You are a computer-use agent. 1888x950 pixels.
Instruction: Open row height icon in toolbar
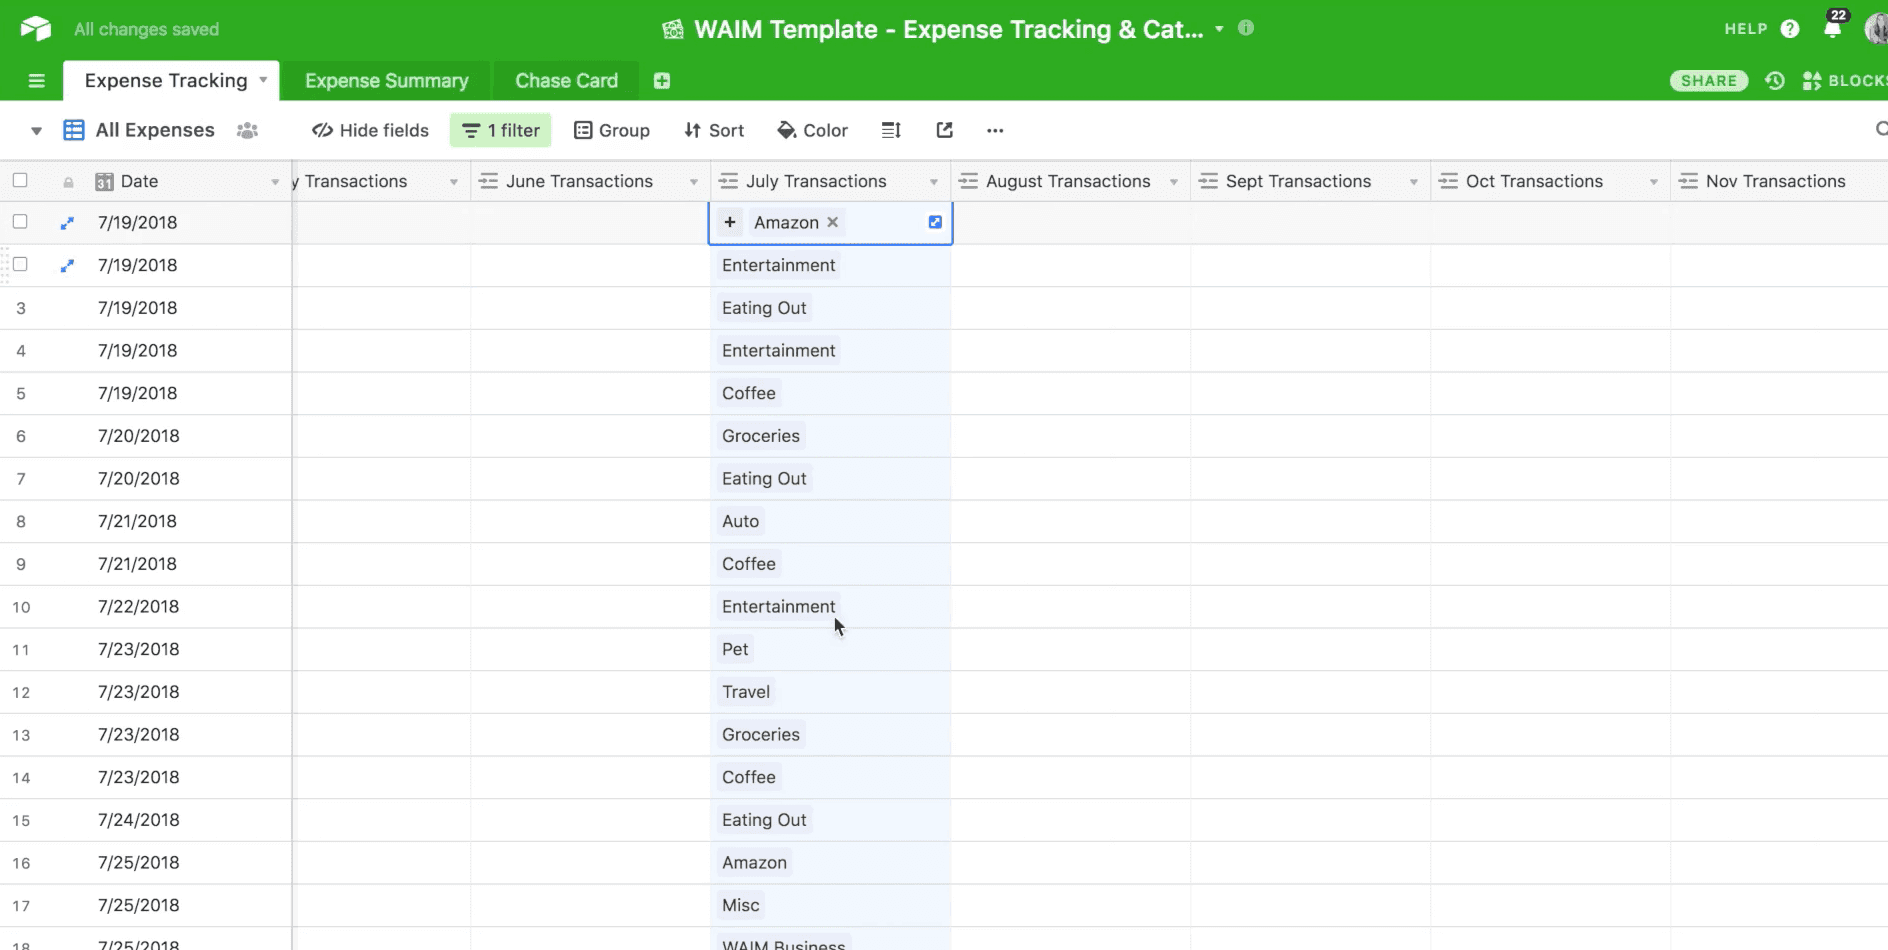[x=891, y=130]
